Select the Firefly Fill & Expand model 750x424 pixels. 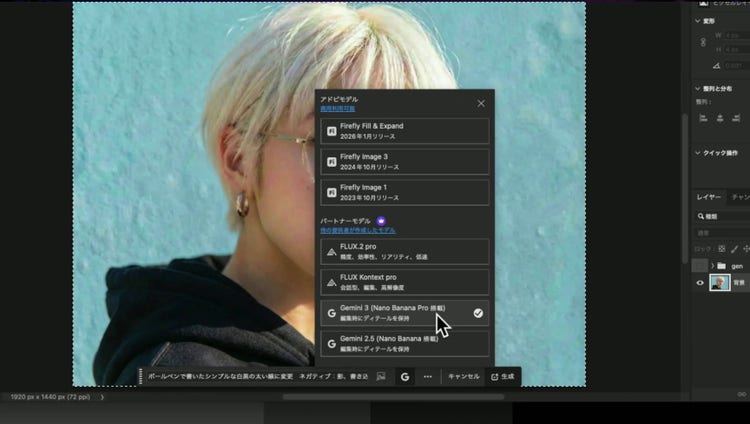(405, 131)
